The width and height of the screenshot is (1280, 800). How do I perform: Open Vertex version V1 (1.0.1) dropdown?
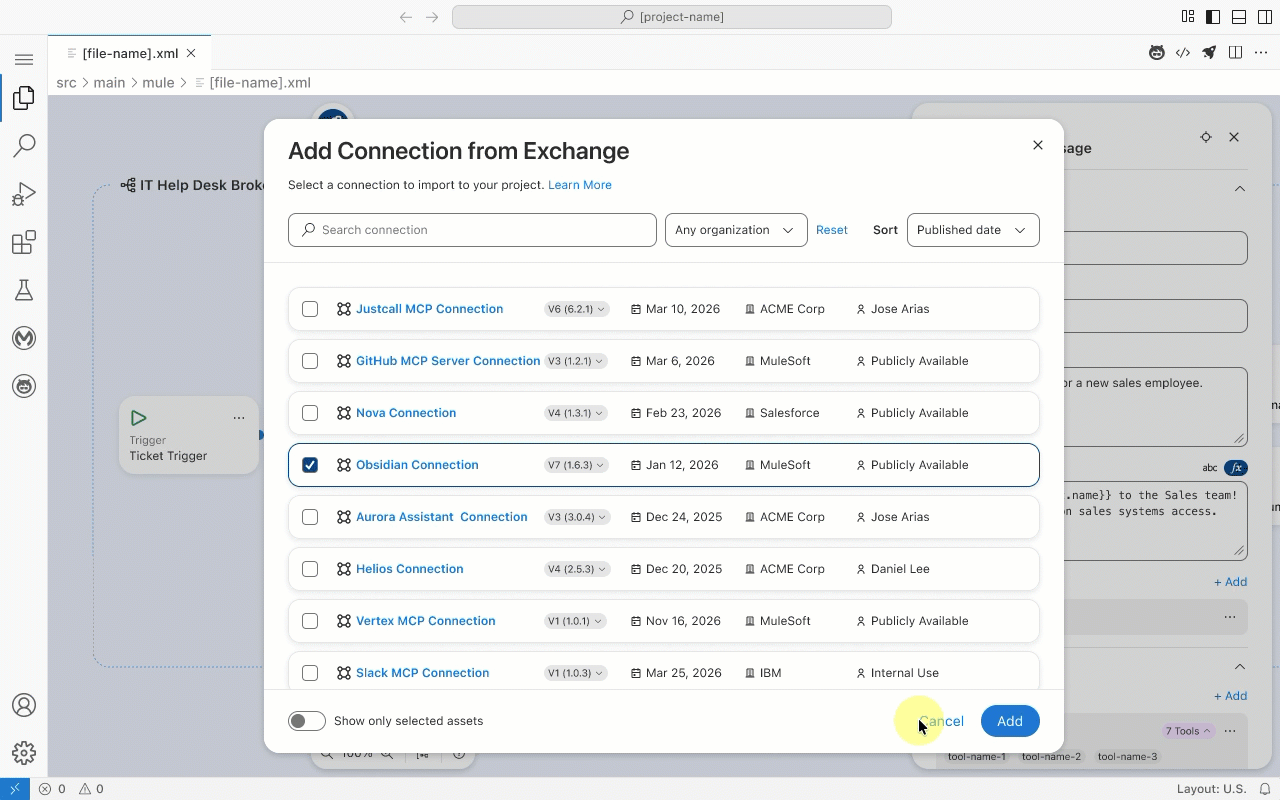click(577, 621)
